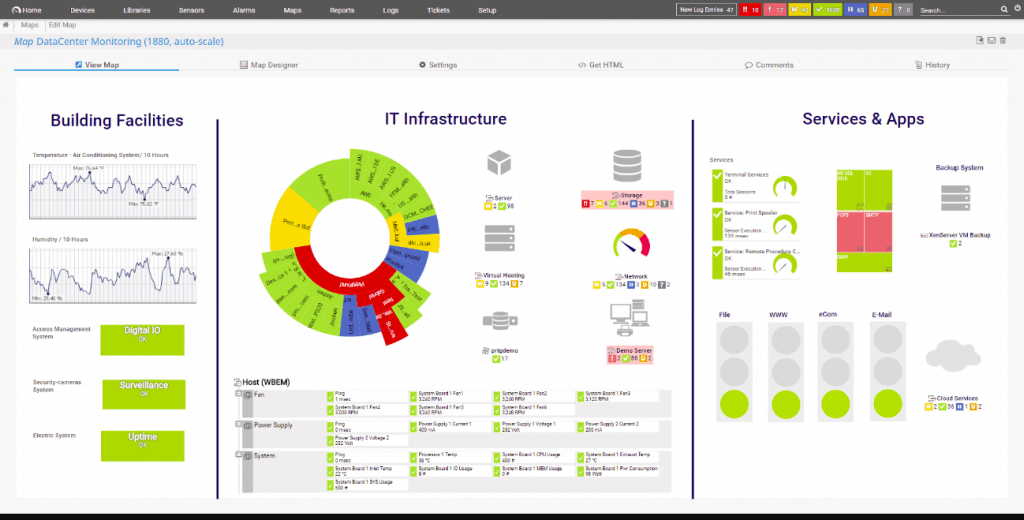Click the disk icon above prtgdemo
The height and width of the screenshot is (520, 1024).
point(500,321)
